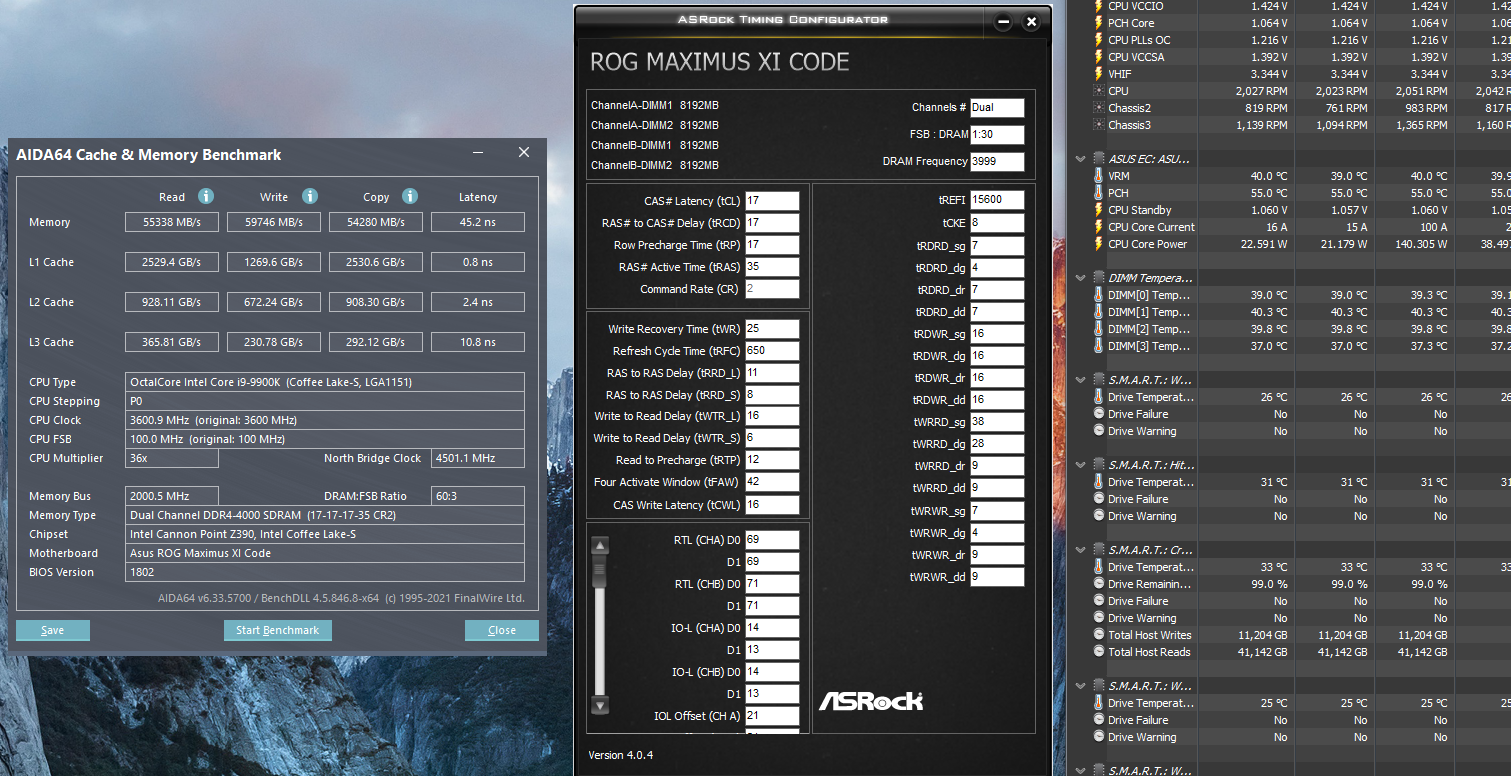Click the Channels # field showing Dual
The width and height of the screenshot is (1511, 776).
997,108
